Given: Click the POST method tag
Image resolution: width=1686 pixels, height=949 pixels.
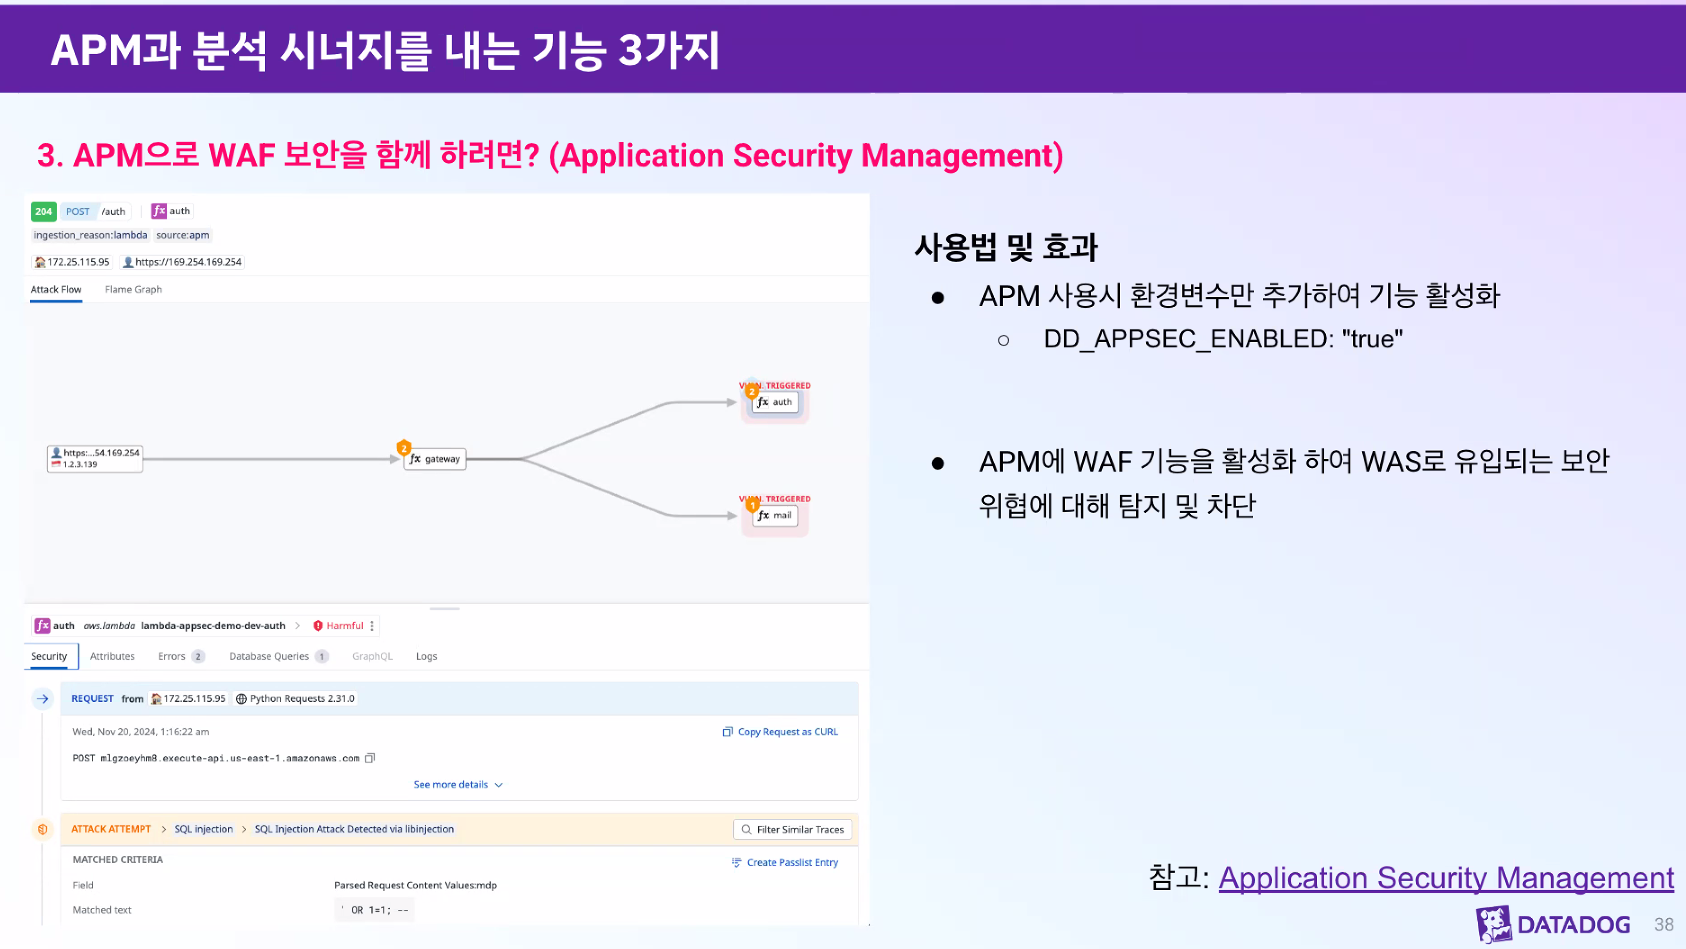Looking at the screenshot, I should coord(78,212).
